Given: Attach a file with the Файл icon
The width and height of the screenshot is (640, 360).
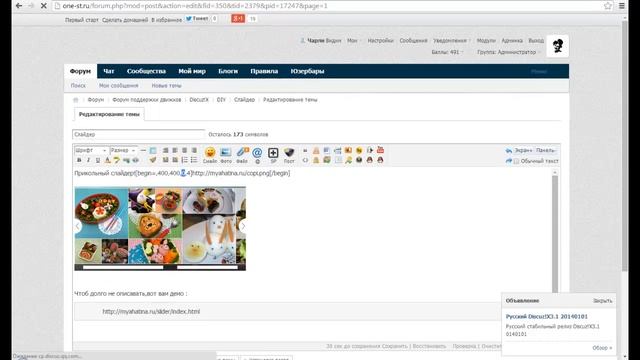Looking at the screenshot, I should click(x=242, y=155).
